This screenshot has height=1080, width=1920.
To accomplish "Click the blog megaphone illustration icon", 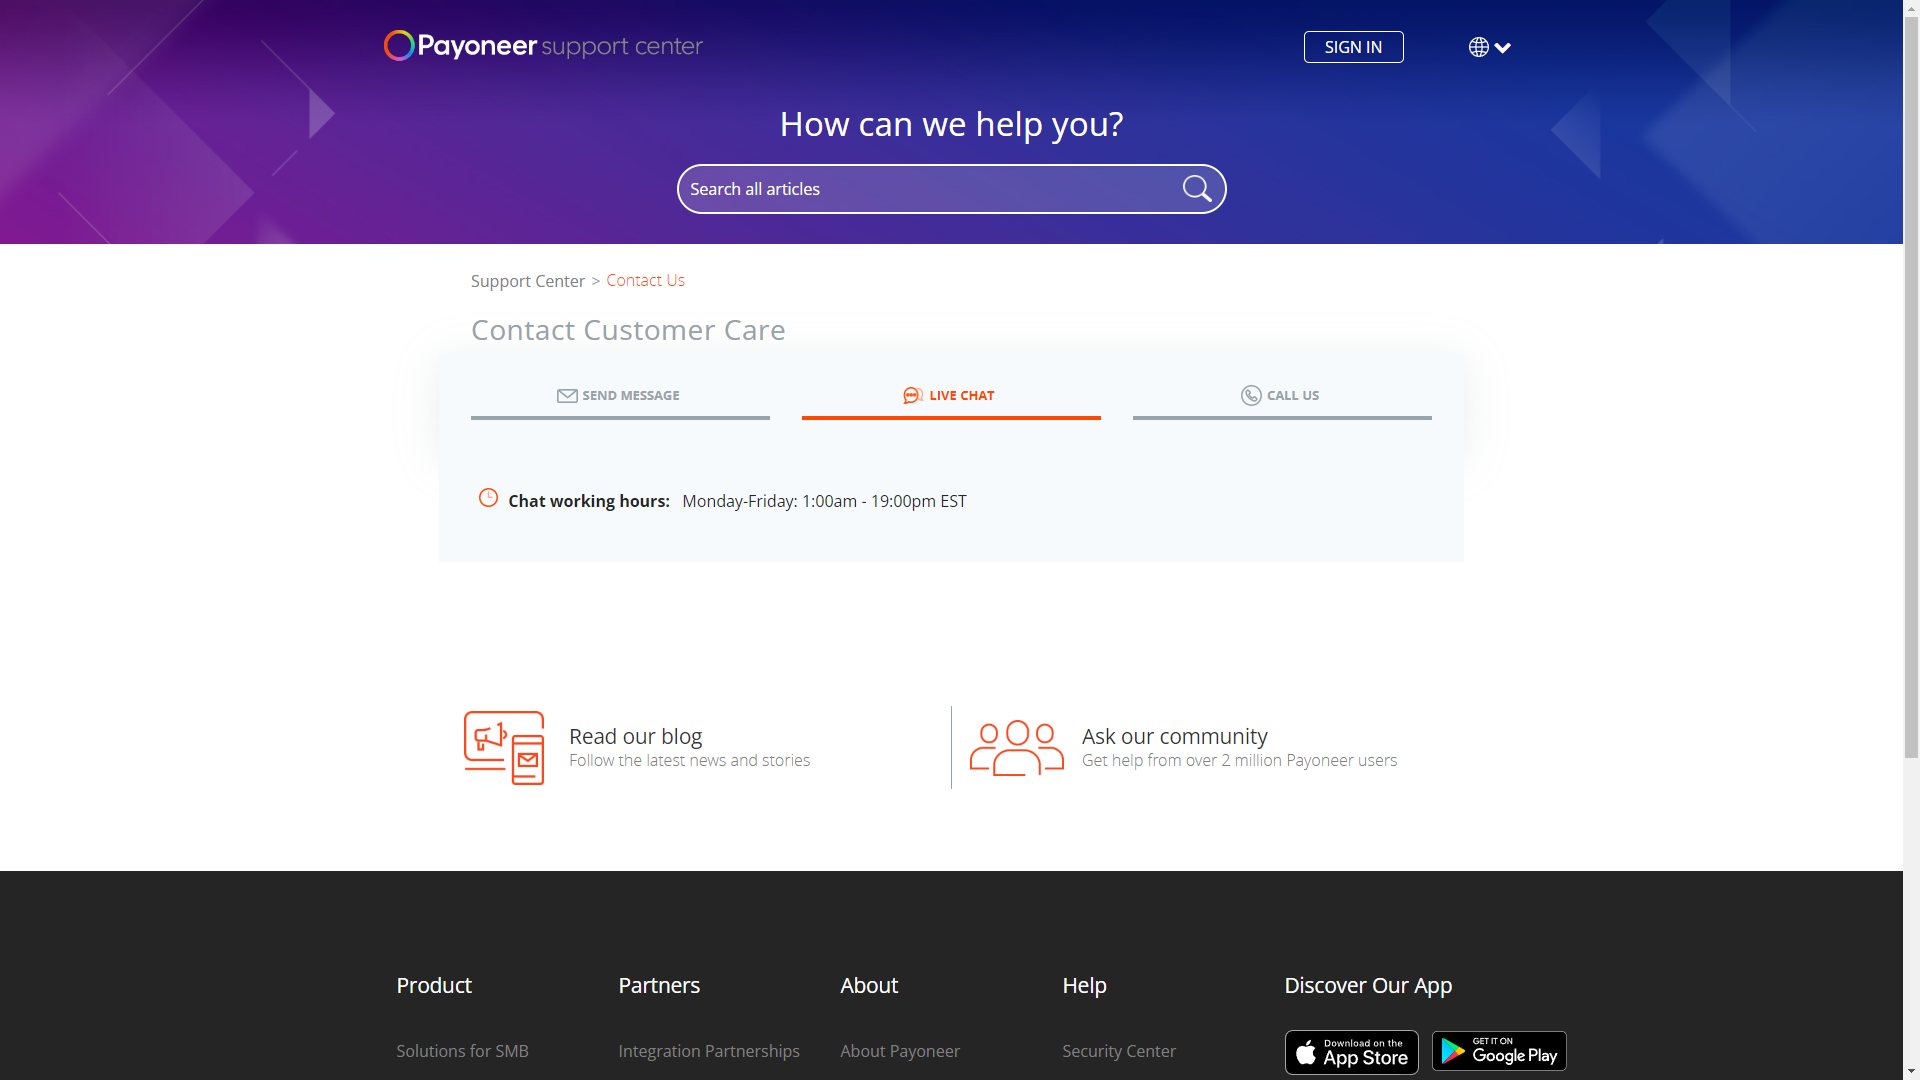I will tap(504, 748).
